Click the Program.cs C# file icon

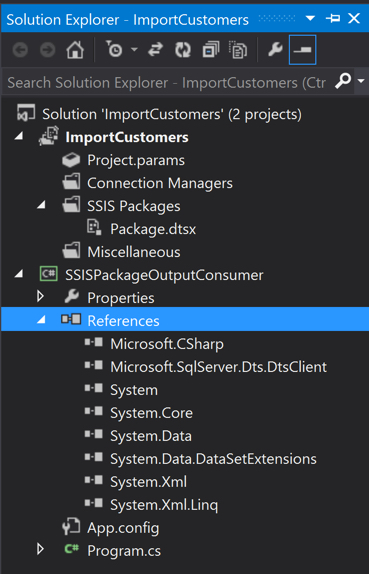71,549
